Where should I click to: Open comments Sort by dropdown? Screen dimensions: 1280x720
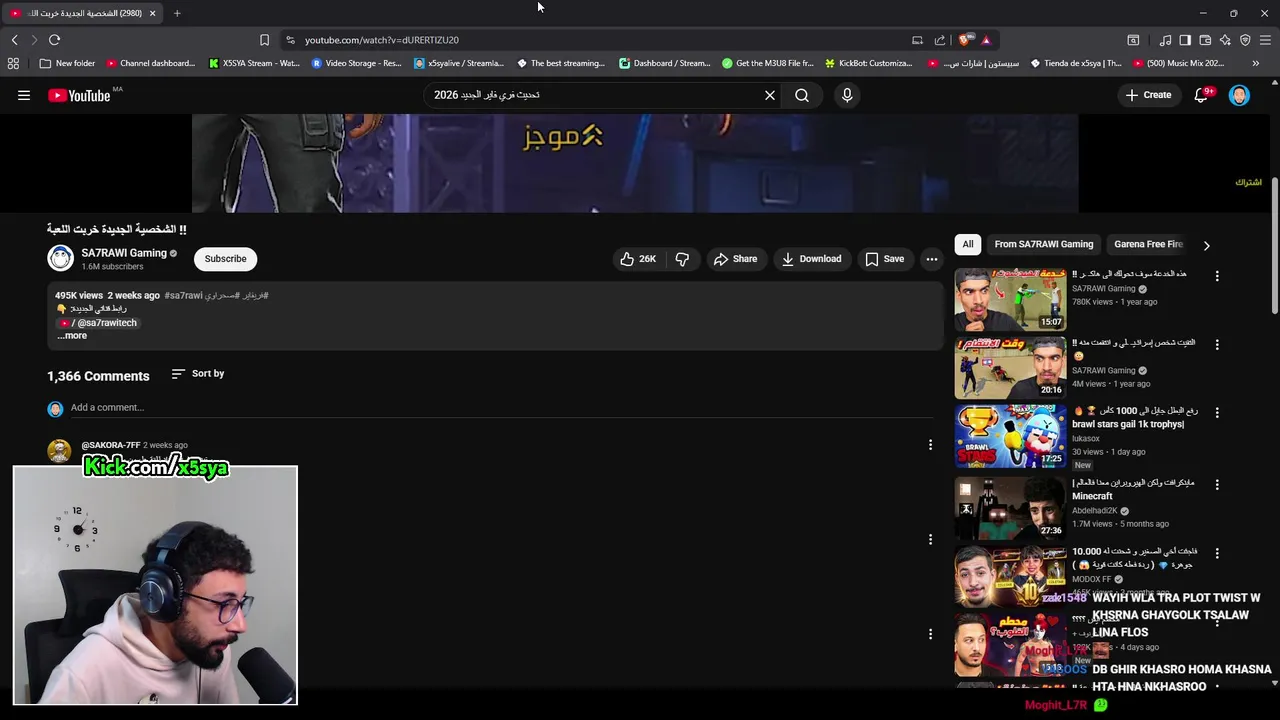pos(198,374)
